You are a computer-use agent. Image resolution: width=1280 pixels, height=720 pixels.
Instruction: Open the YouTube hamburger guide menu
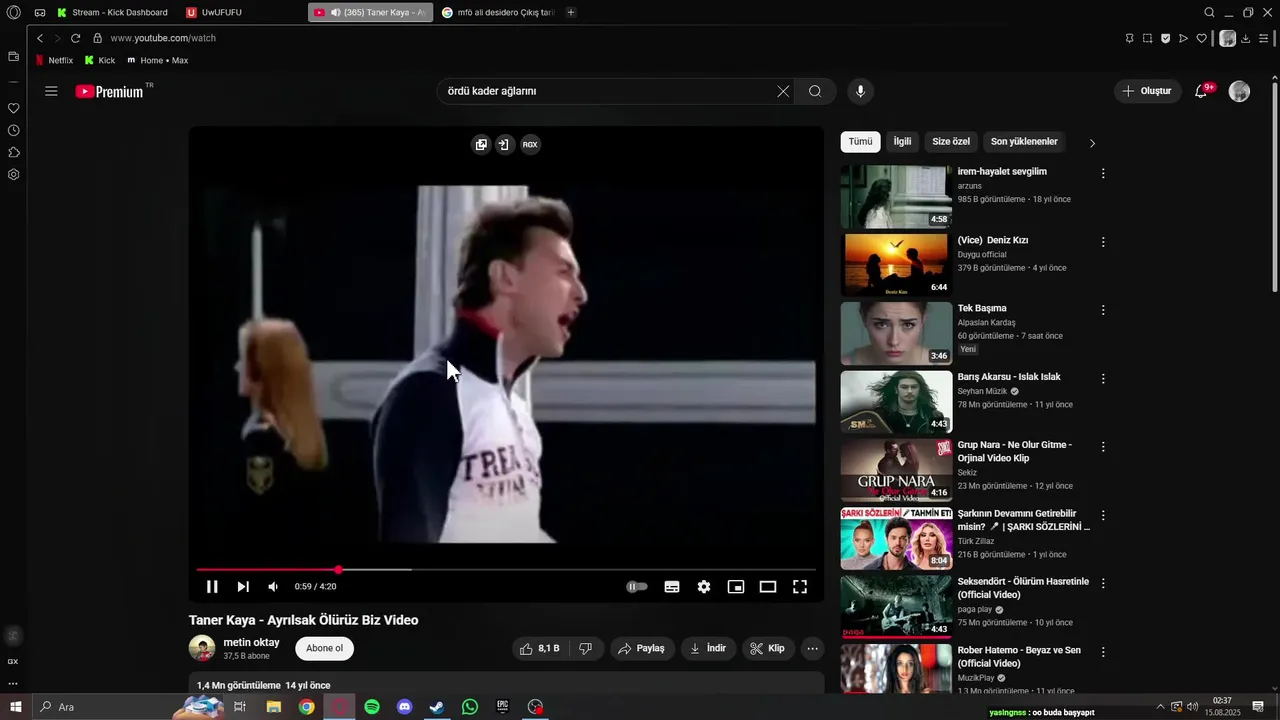pyautogui.click(x=51, y=91)
